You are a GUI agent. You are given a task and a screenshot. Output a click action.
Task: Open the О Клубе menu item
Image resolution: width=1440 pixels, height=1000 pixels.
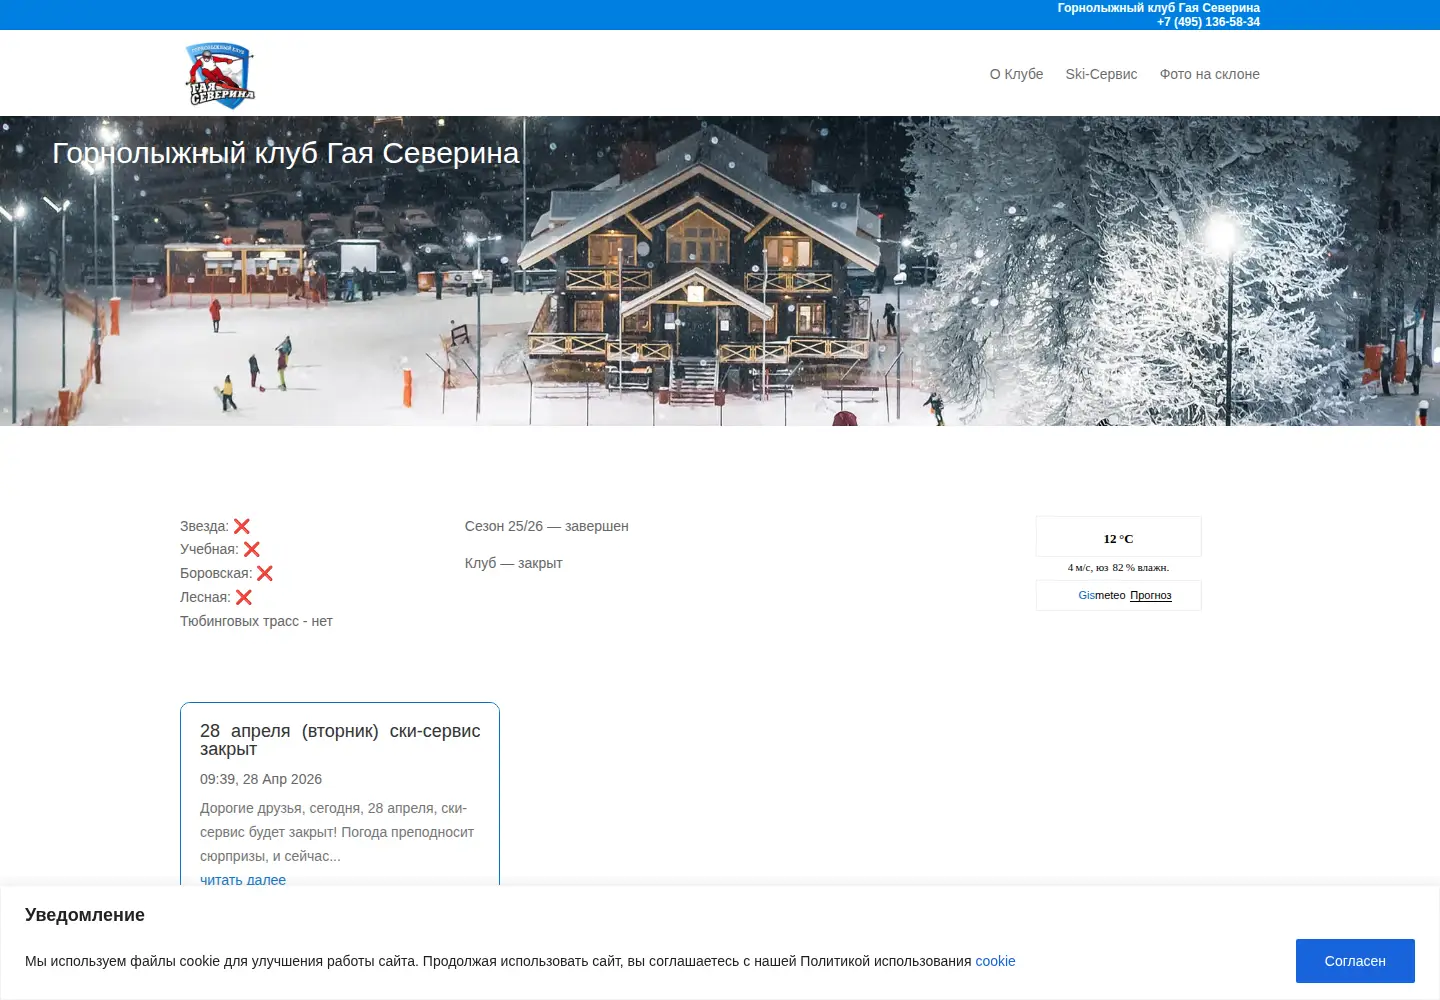tap(1016, 74)
